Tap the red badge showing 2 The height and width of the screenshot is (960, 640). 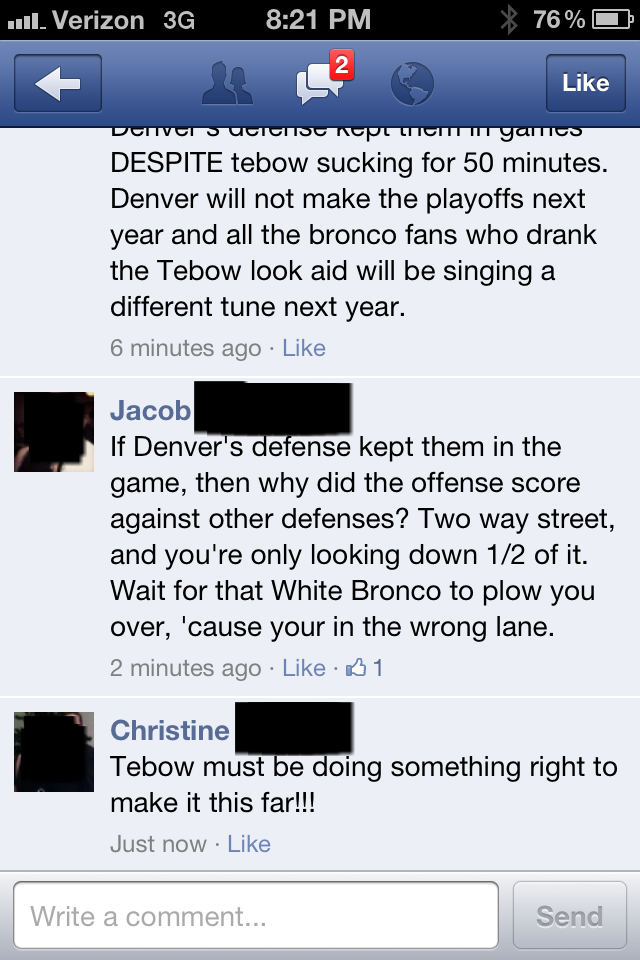pyautogui.click(x=342, y=65)
